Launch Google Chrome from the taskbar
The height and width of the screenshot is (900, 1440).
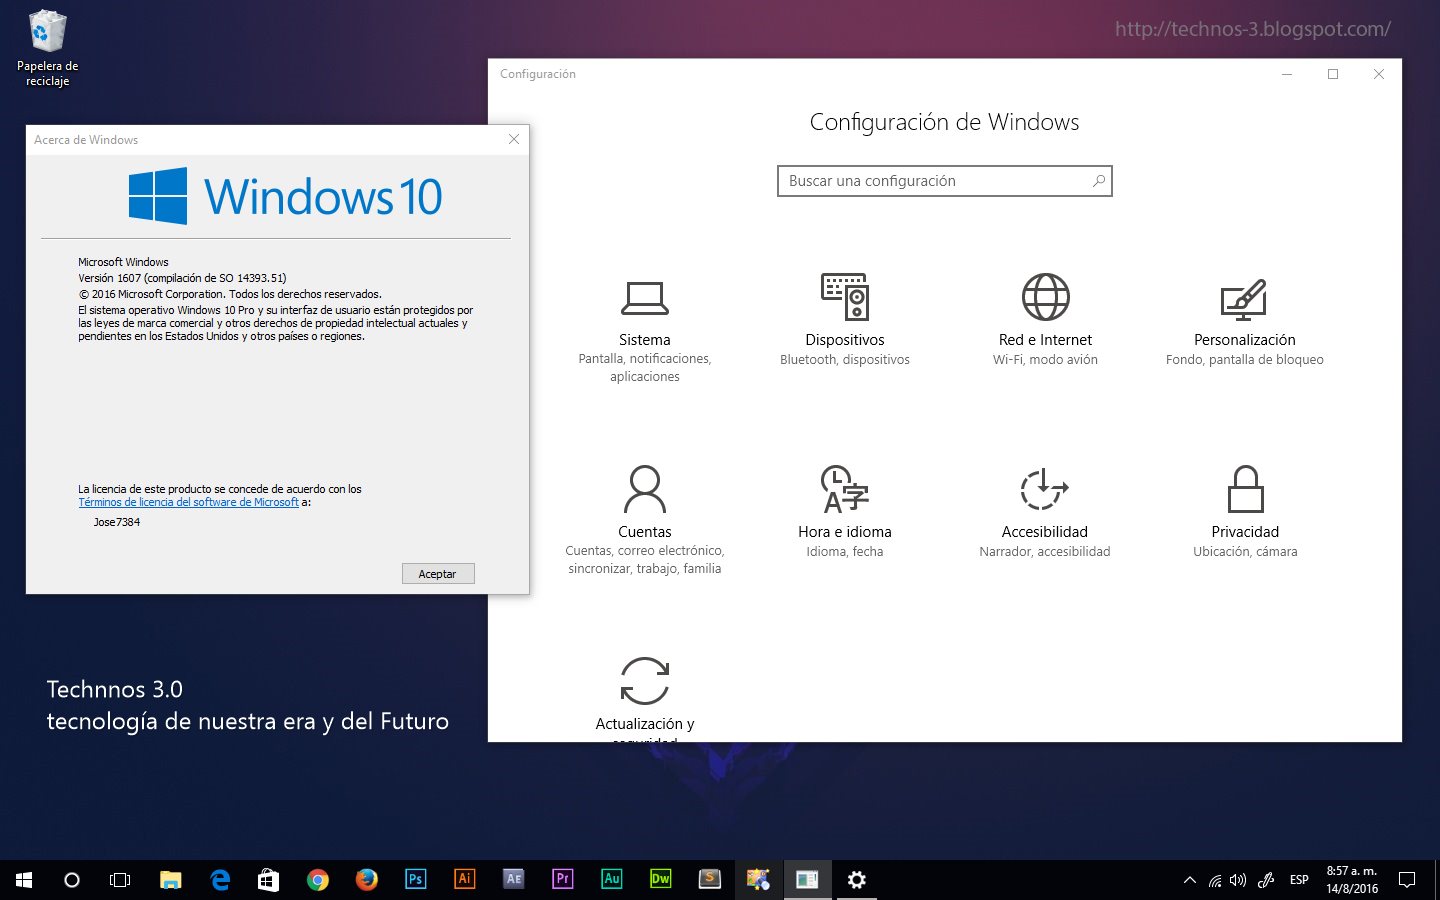tap(318, 880)
